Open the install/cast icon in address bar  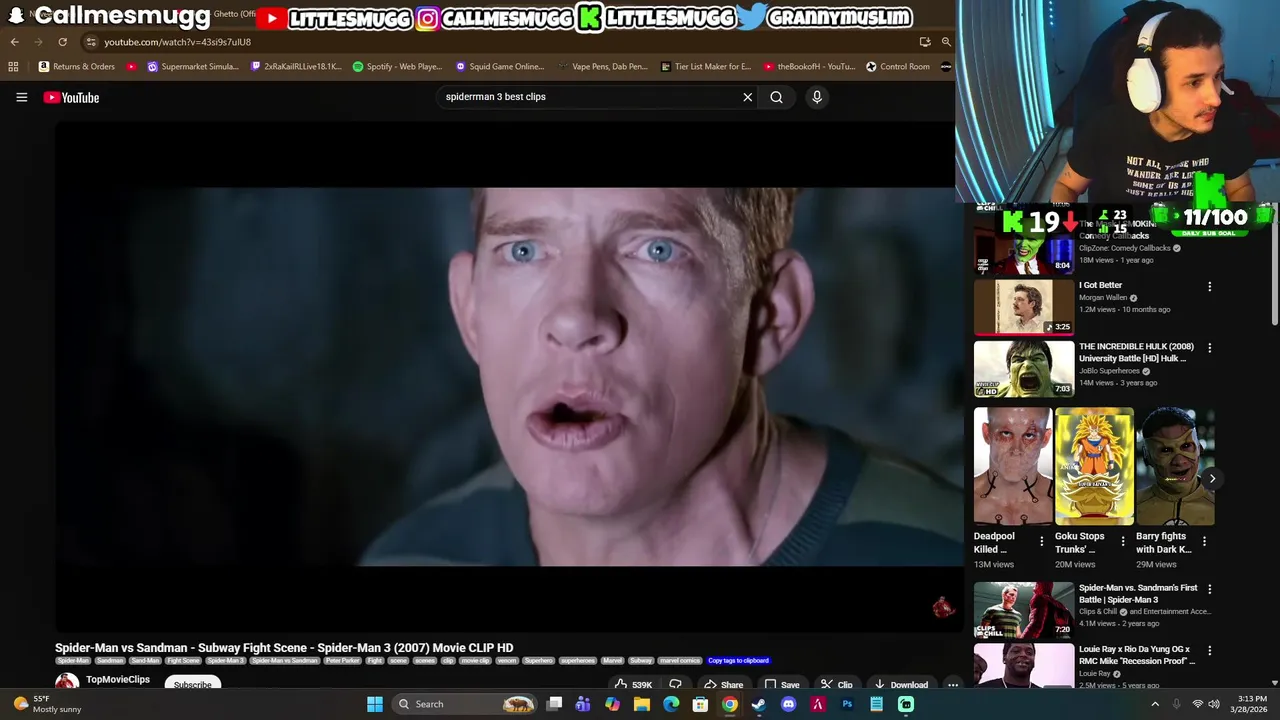coord(925,42)
